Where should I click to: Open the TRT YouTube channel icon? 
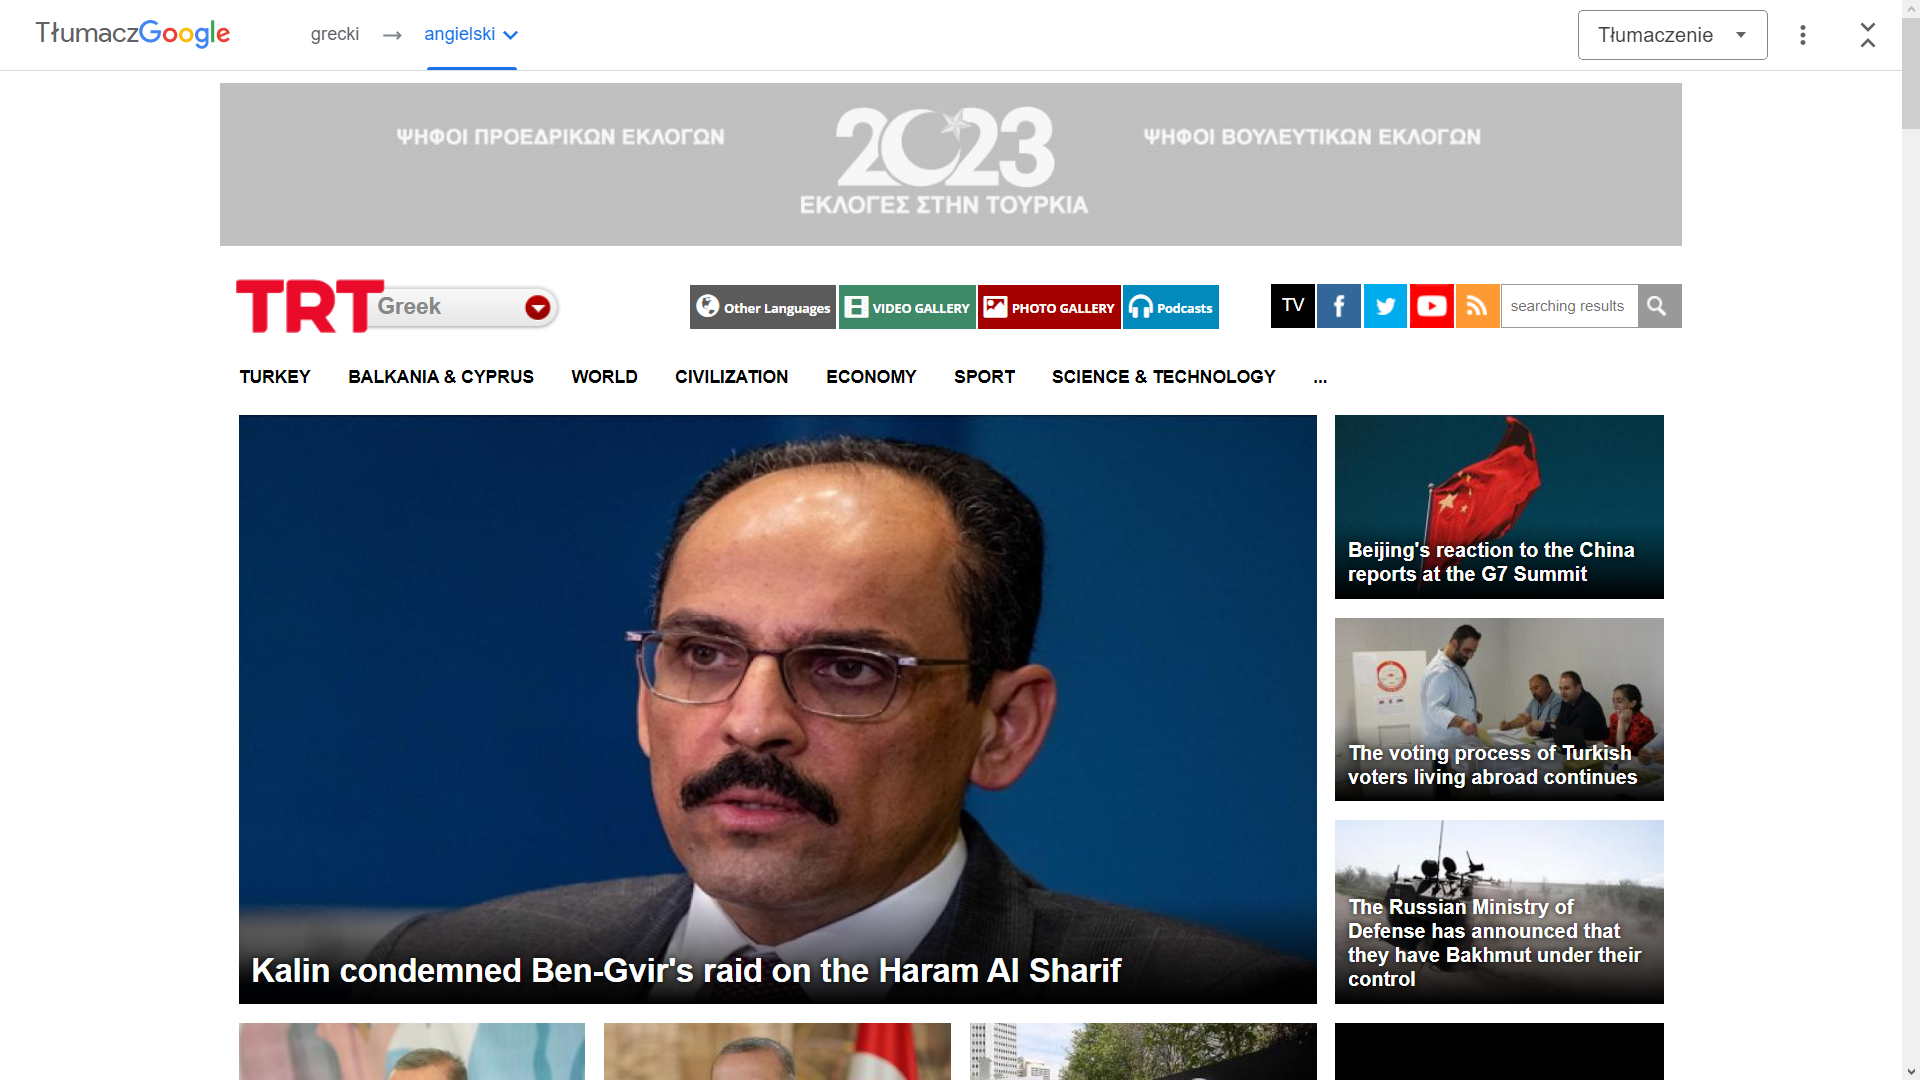pos(1431,306)
